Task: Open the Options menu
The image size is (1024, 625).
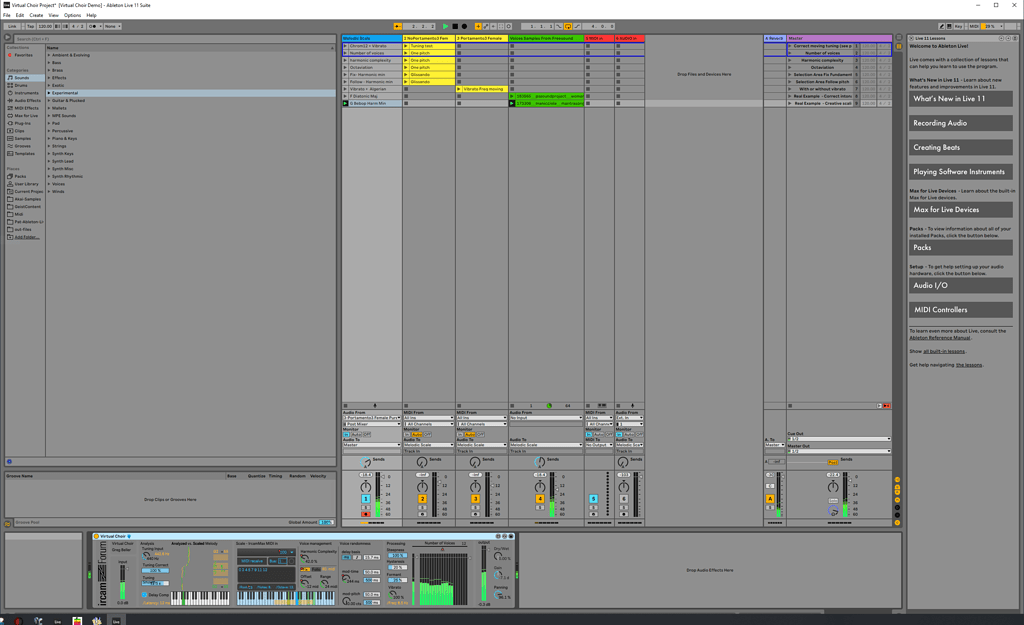Action: coord(72,16)
